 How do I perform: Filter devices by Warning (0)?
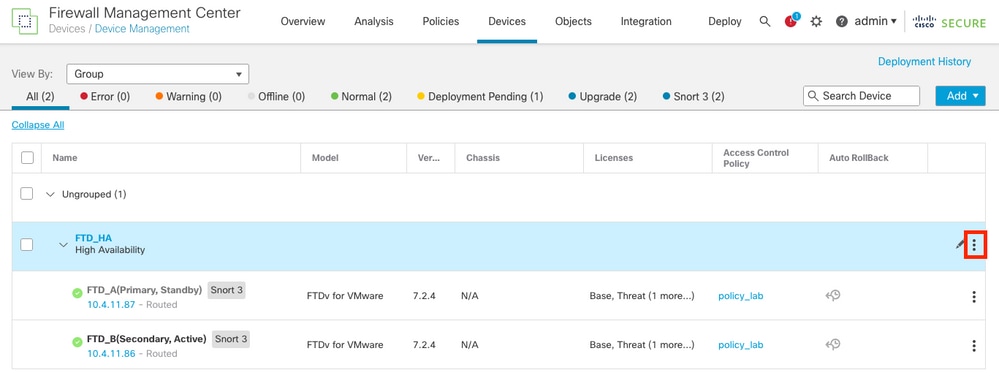coord(188,97)
